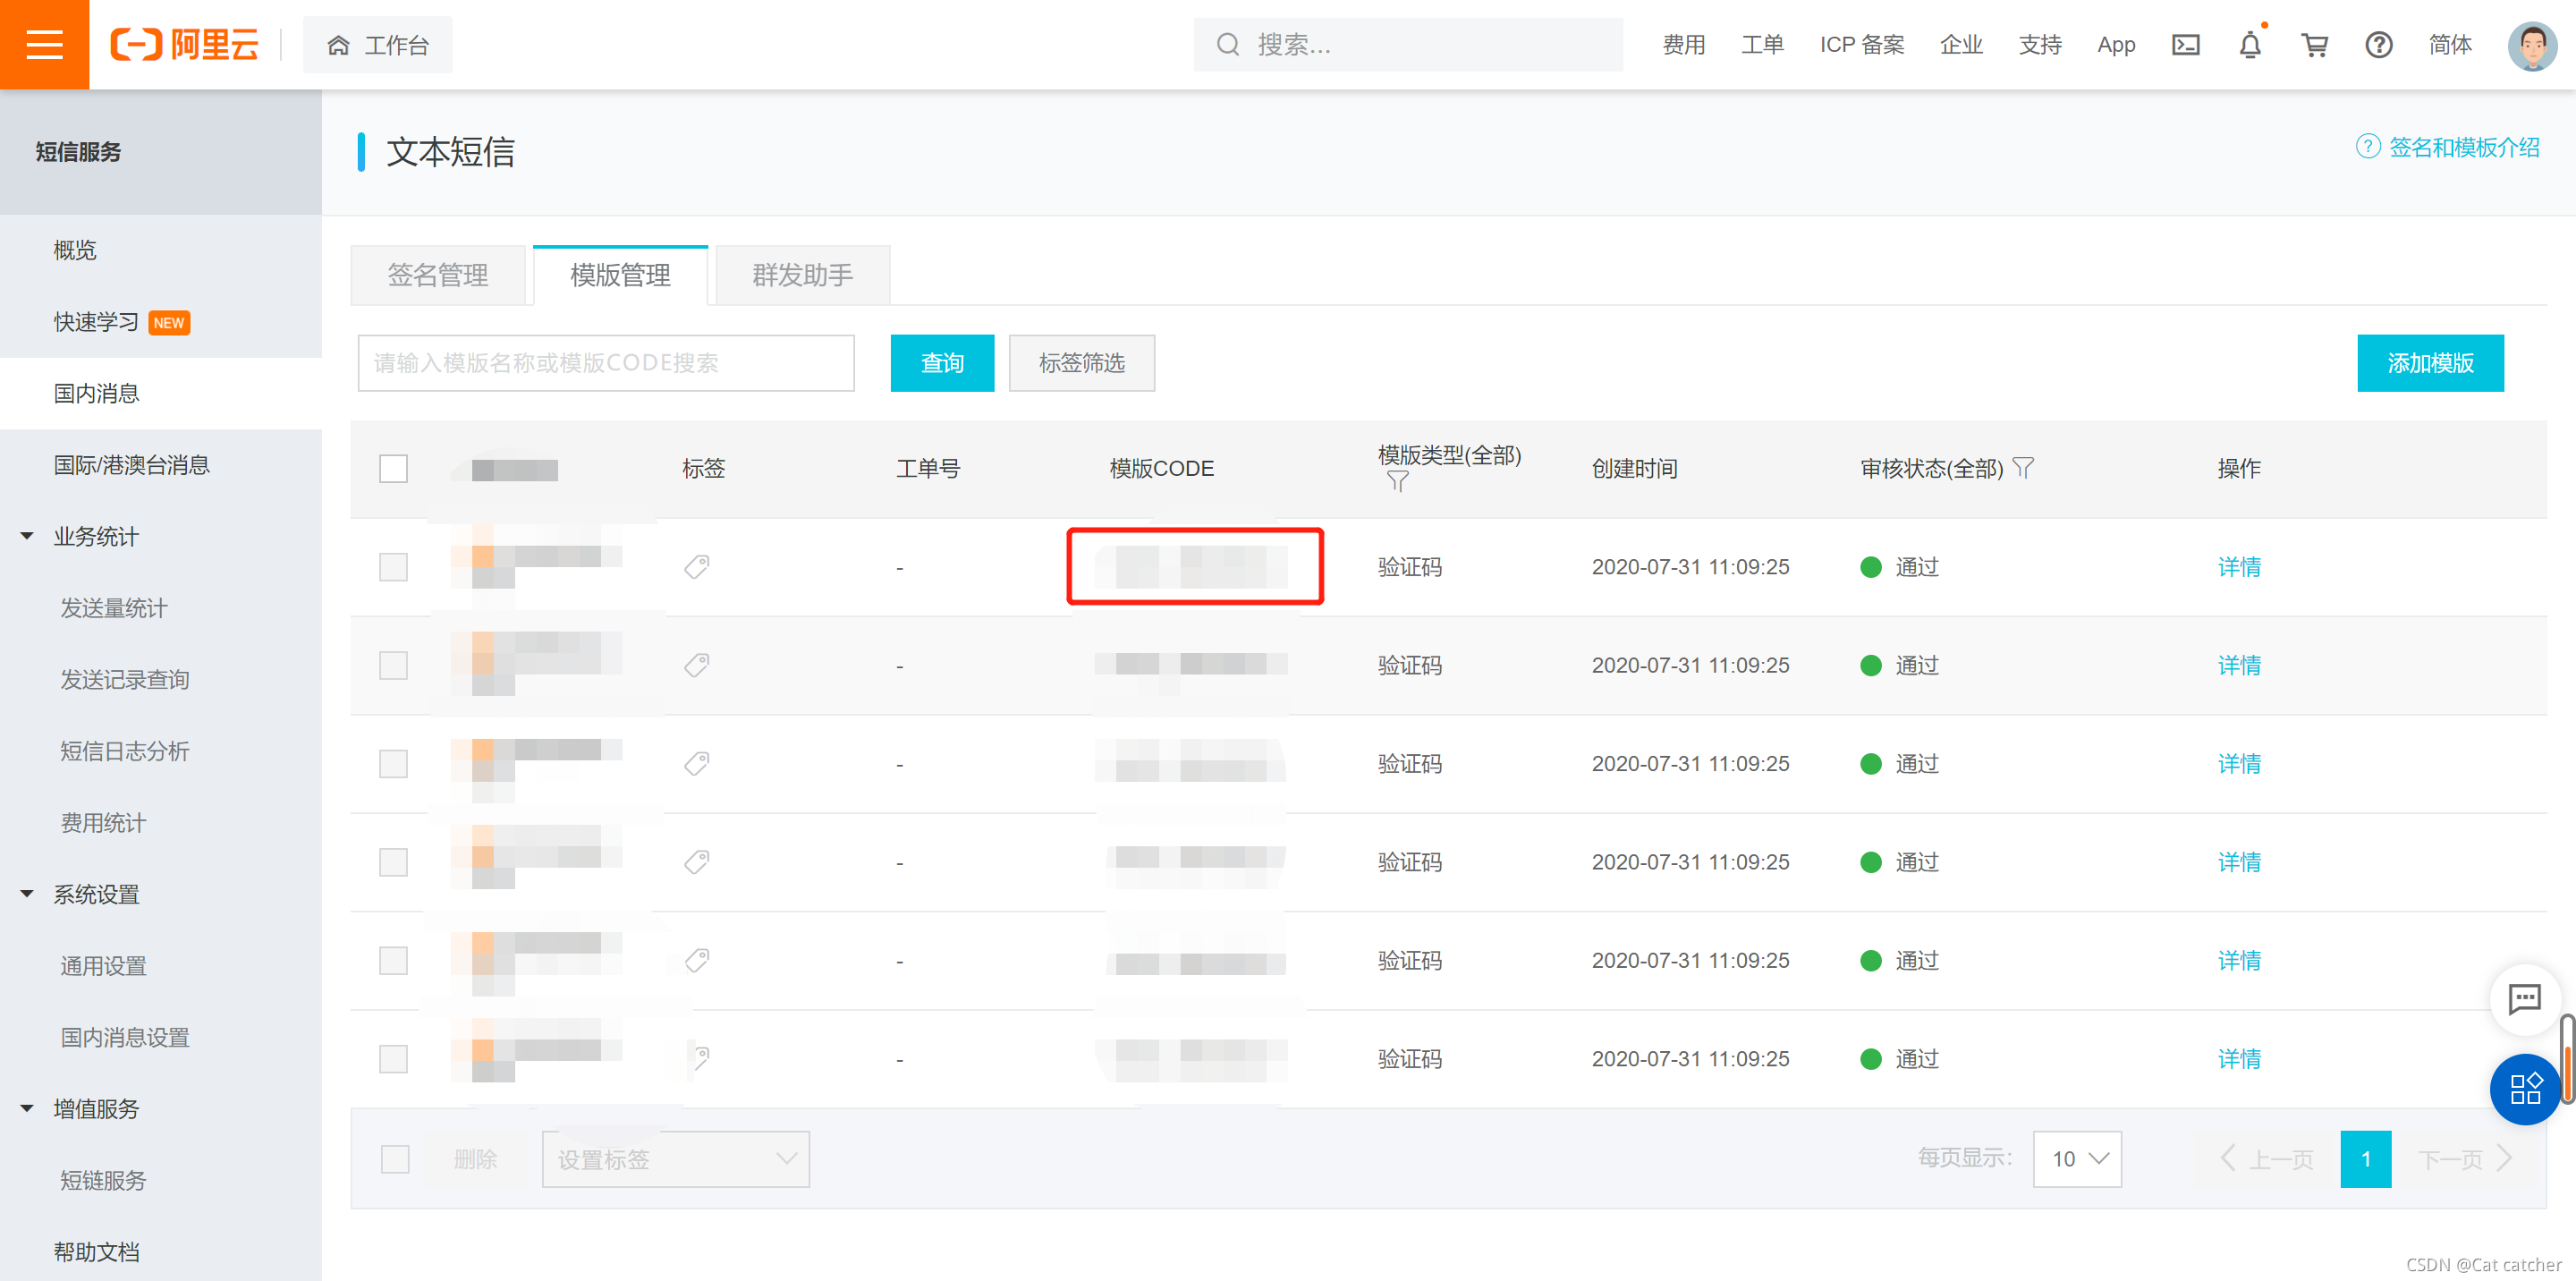Switch language via 简体
The height and width of the screenshot is (1281, 2576).
2450,45
